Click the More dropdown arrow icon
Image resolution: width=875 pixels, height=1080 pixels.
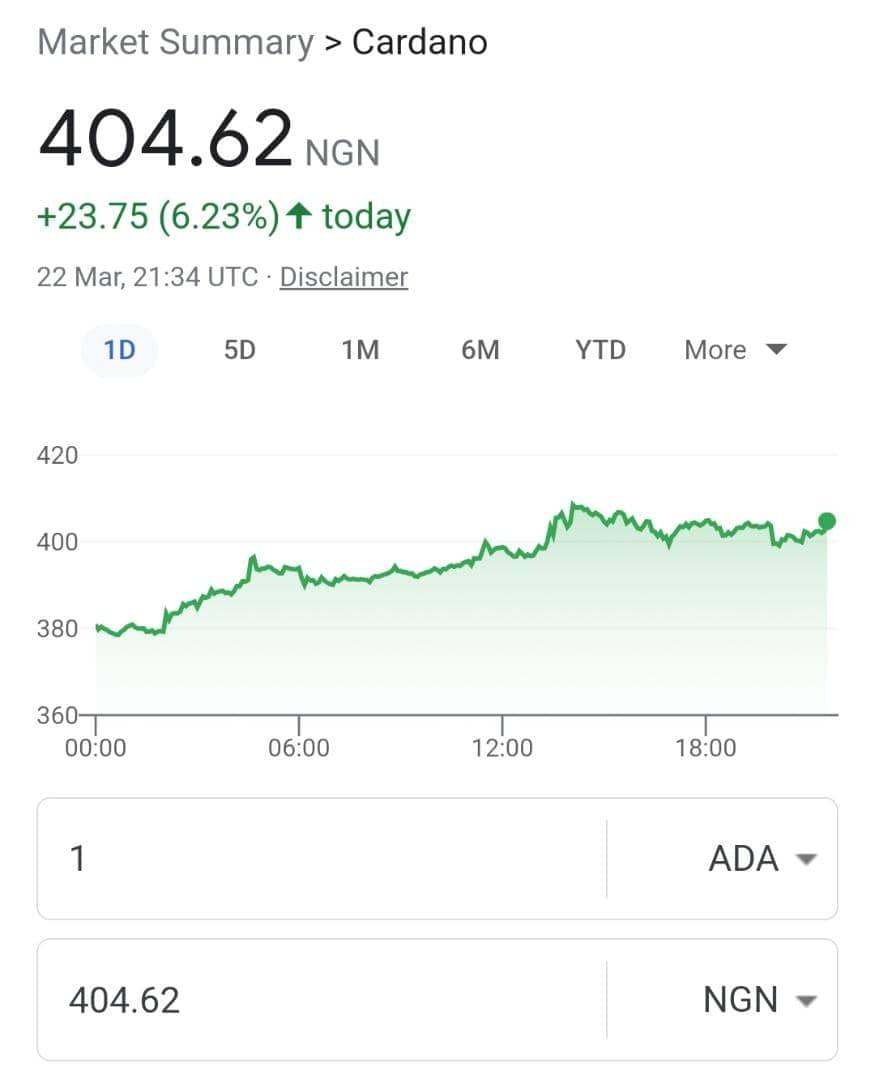point(776,349)
